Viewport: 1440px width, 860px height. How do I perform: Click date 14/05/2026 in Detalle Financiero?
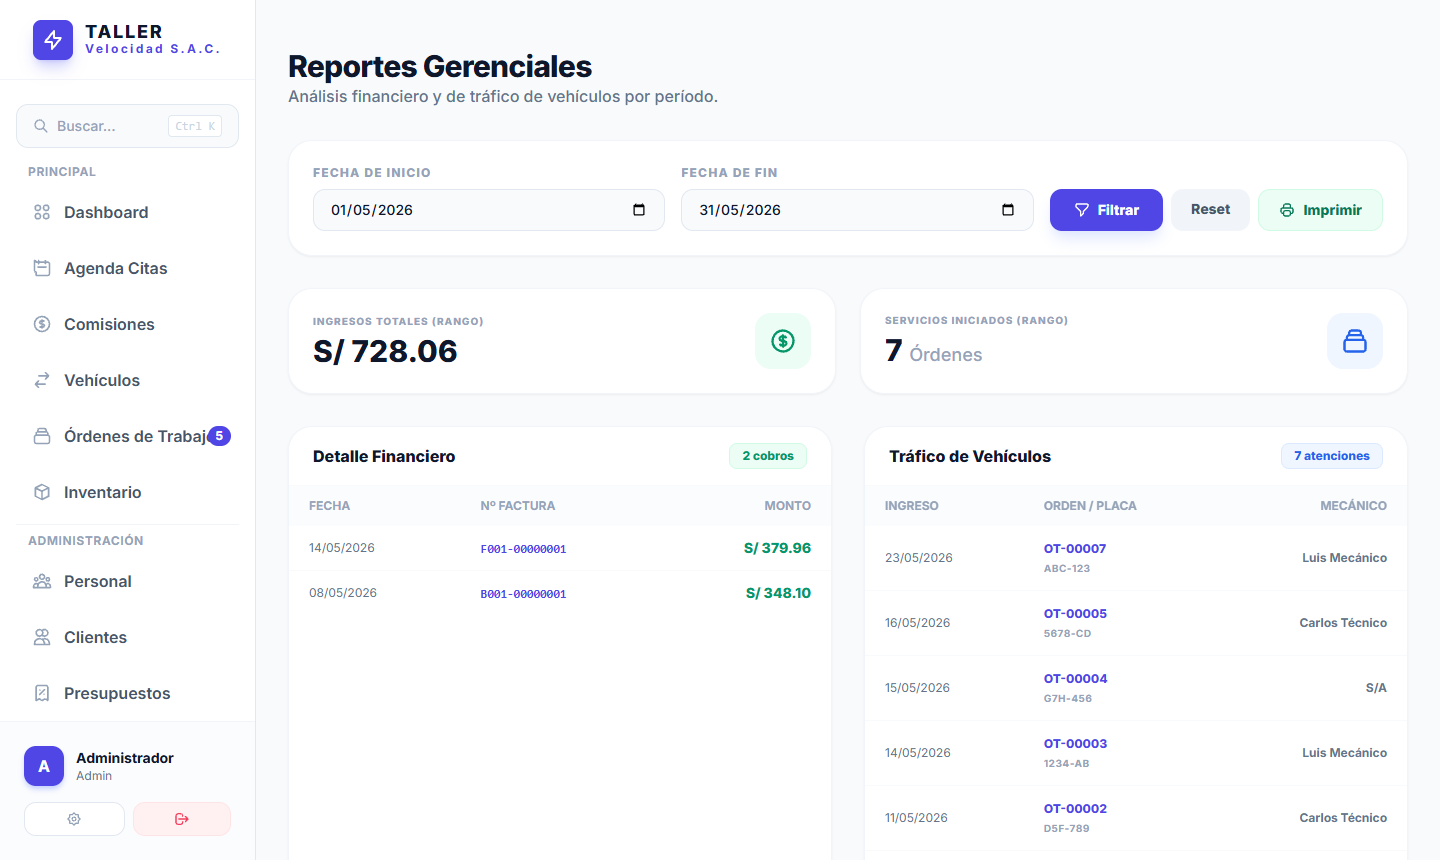[342, 548]
